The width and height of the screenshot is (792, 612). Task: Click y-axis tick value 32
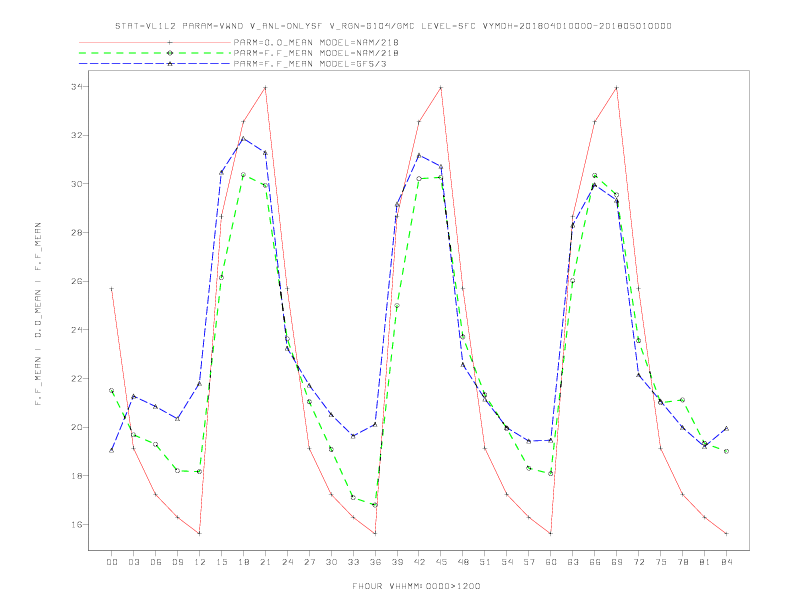tap(76, 135)
